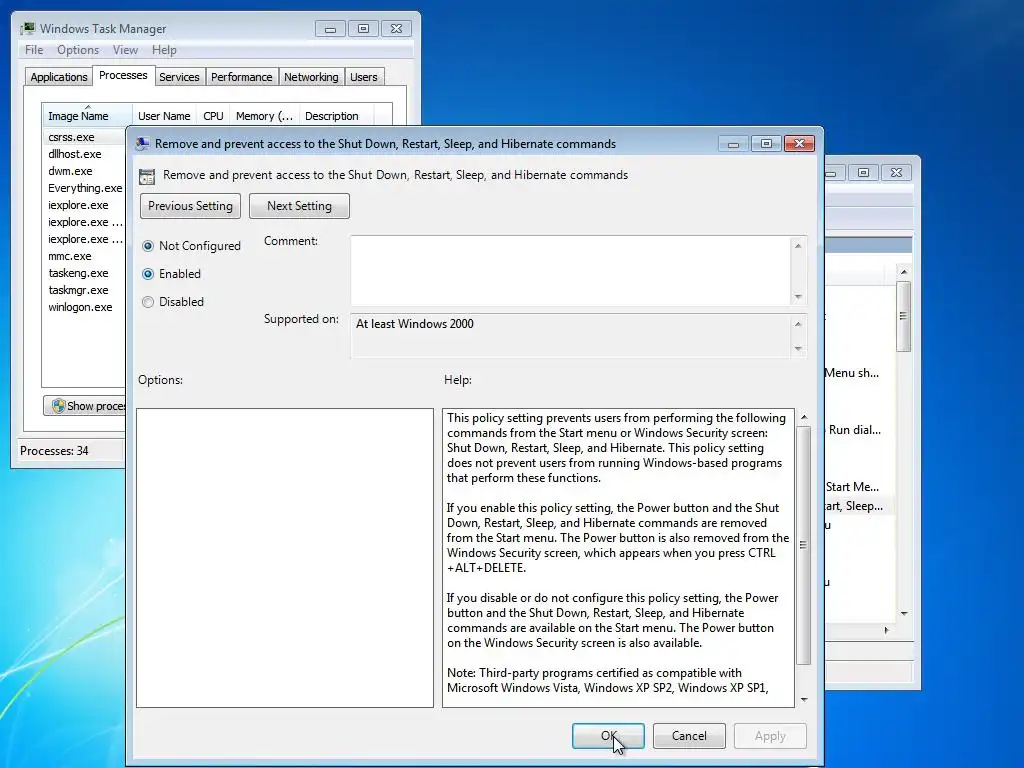1024x768 pixels.
Task: Switch to the Processes tab
Action: [123, 75]
